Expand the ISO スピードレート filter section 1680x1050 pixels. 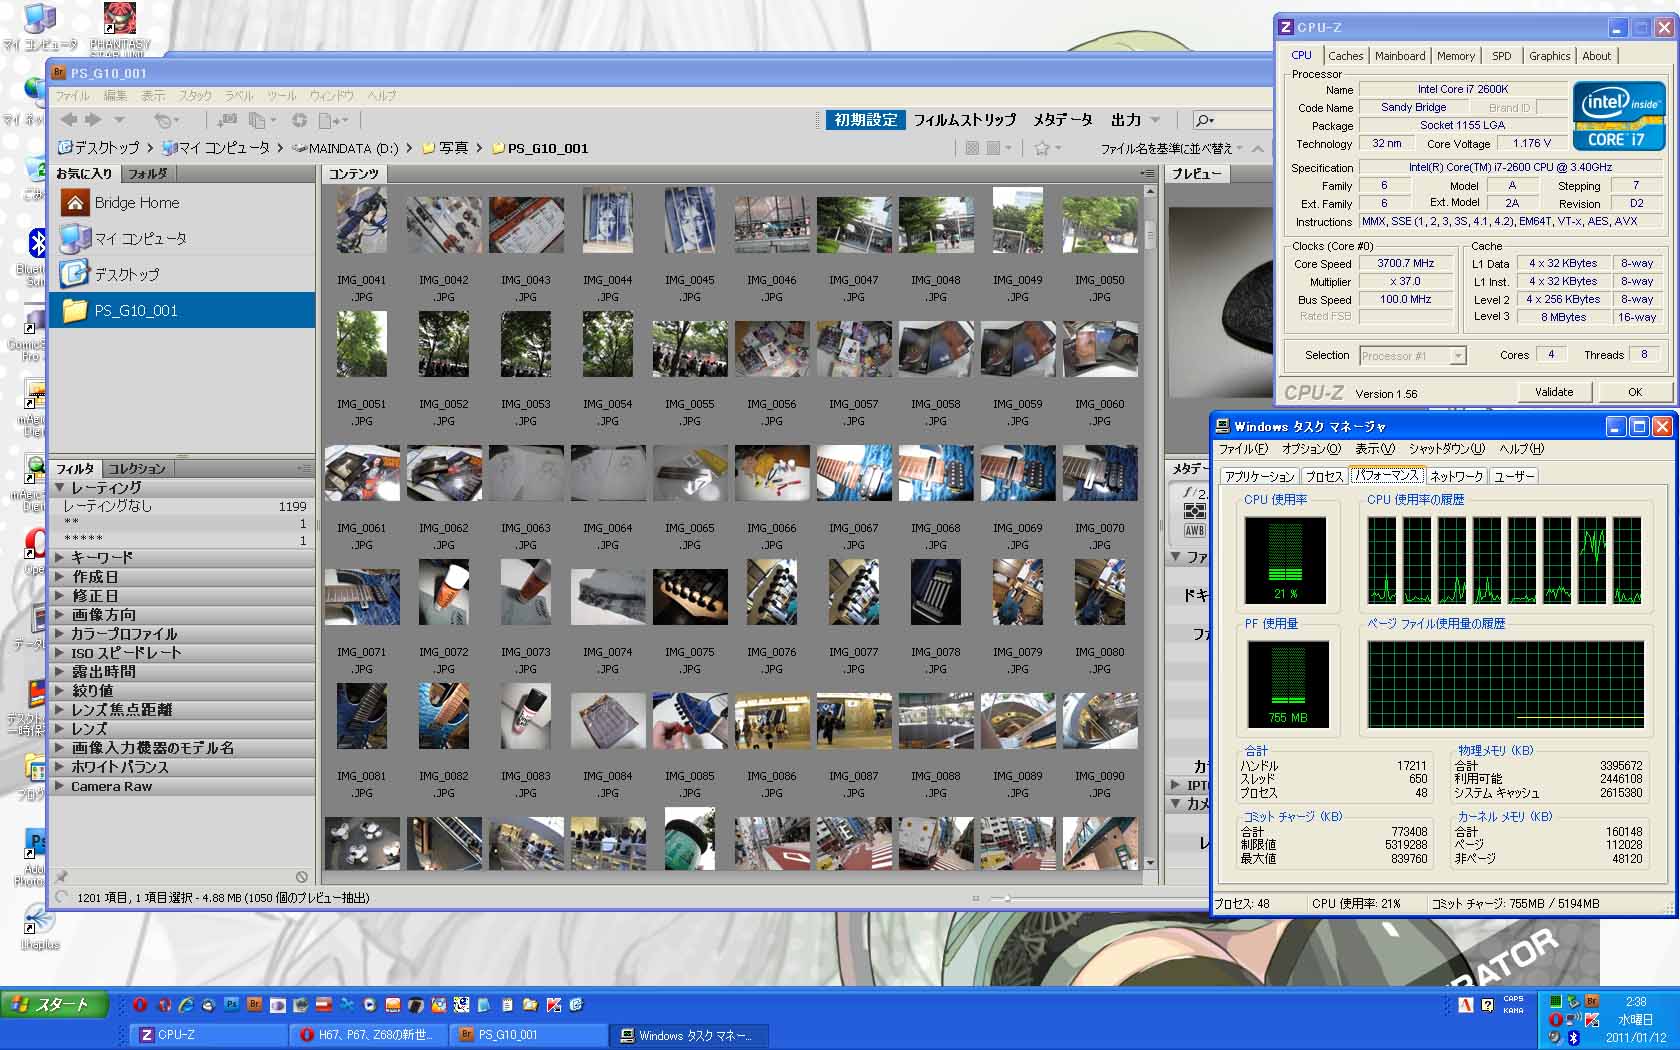[60, 653]
